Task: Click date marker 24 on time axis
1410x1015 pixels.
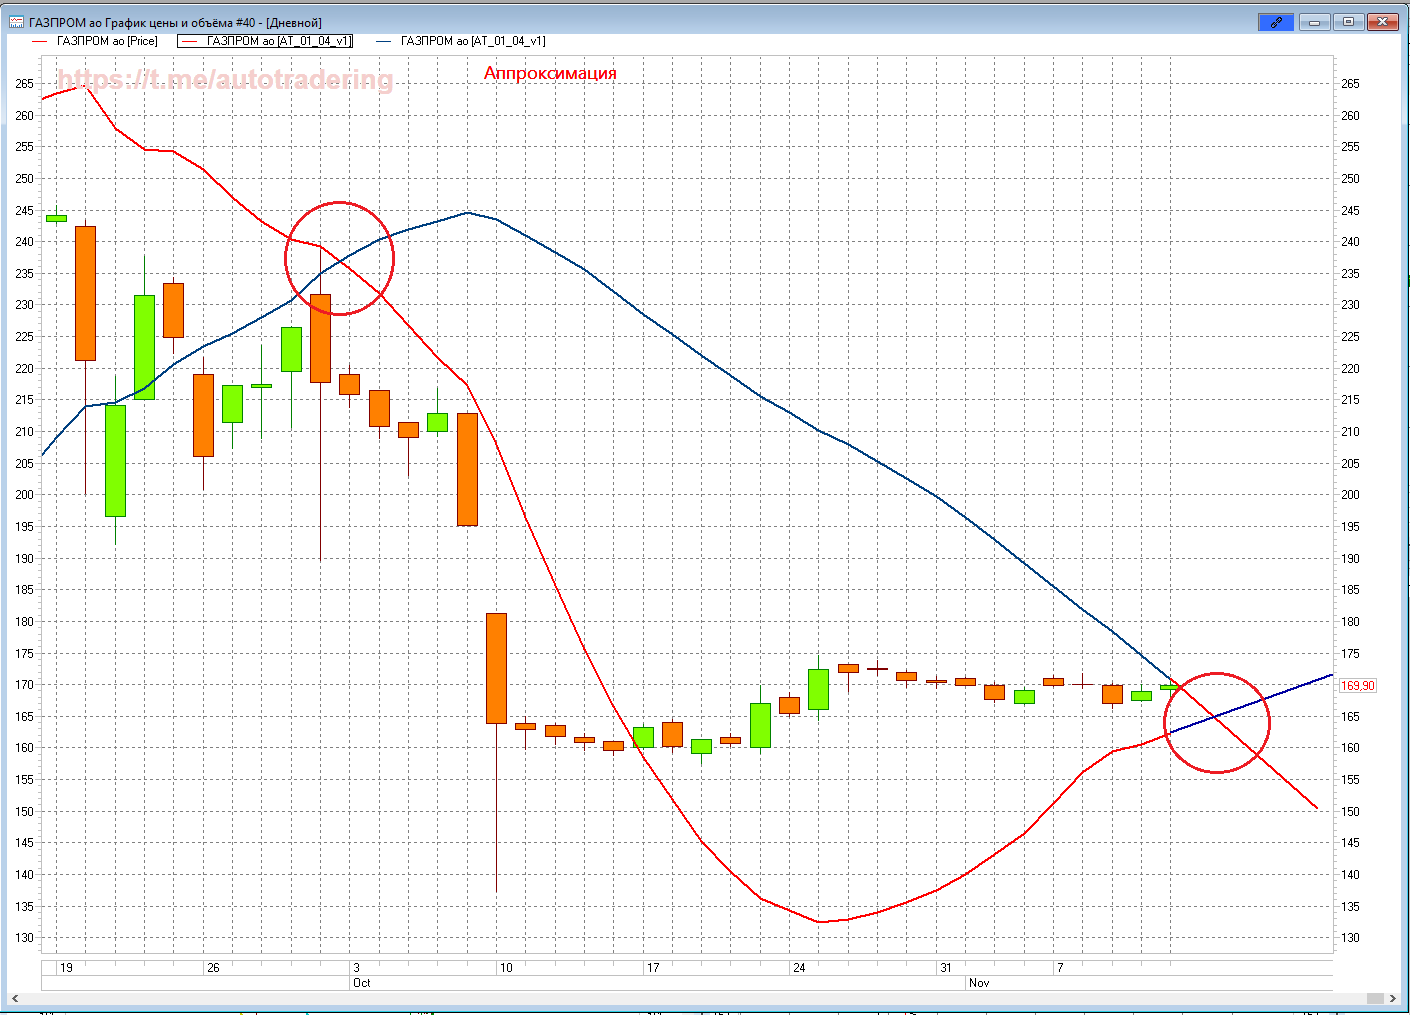Action: point(799,968)
